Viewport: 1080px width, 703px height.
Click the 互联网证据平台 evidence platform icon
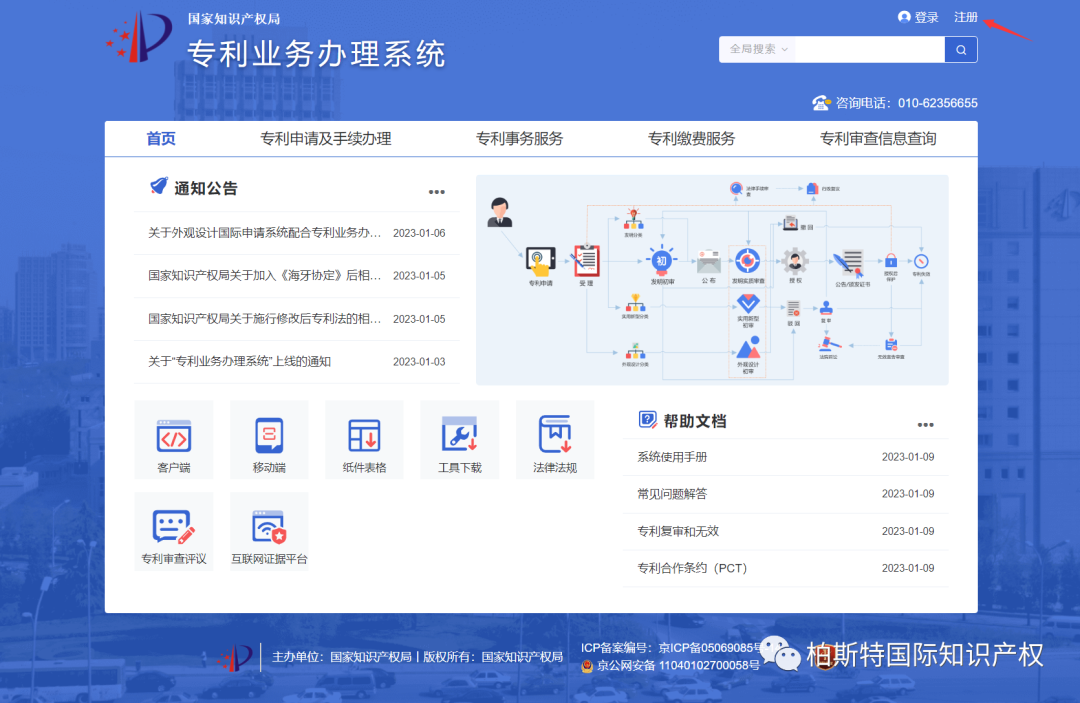268,530
